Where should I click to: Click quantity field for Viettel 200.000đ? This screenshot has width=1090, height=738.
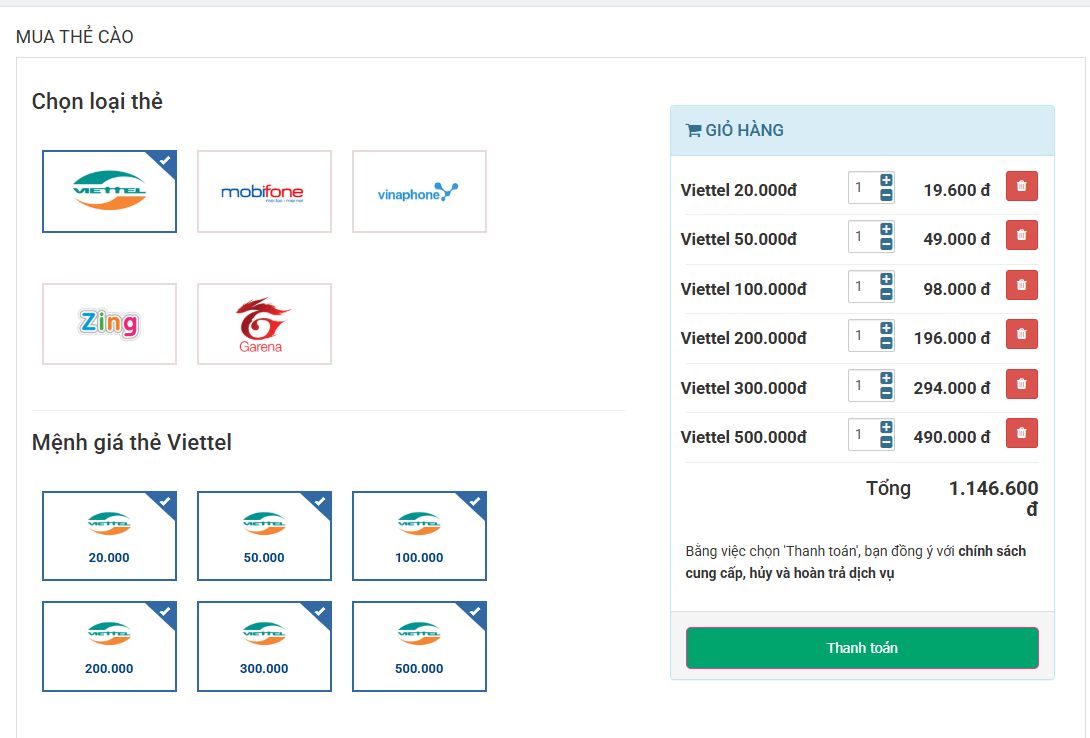click(x=862, y=336)
